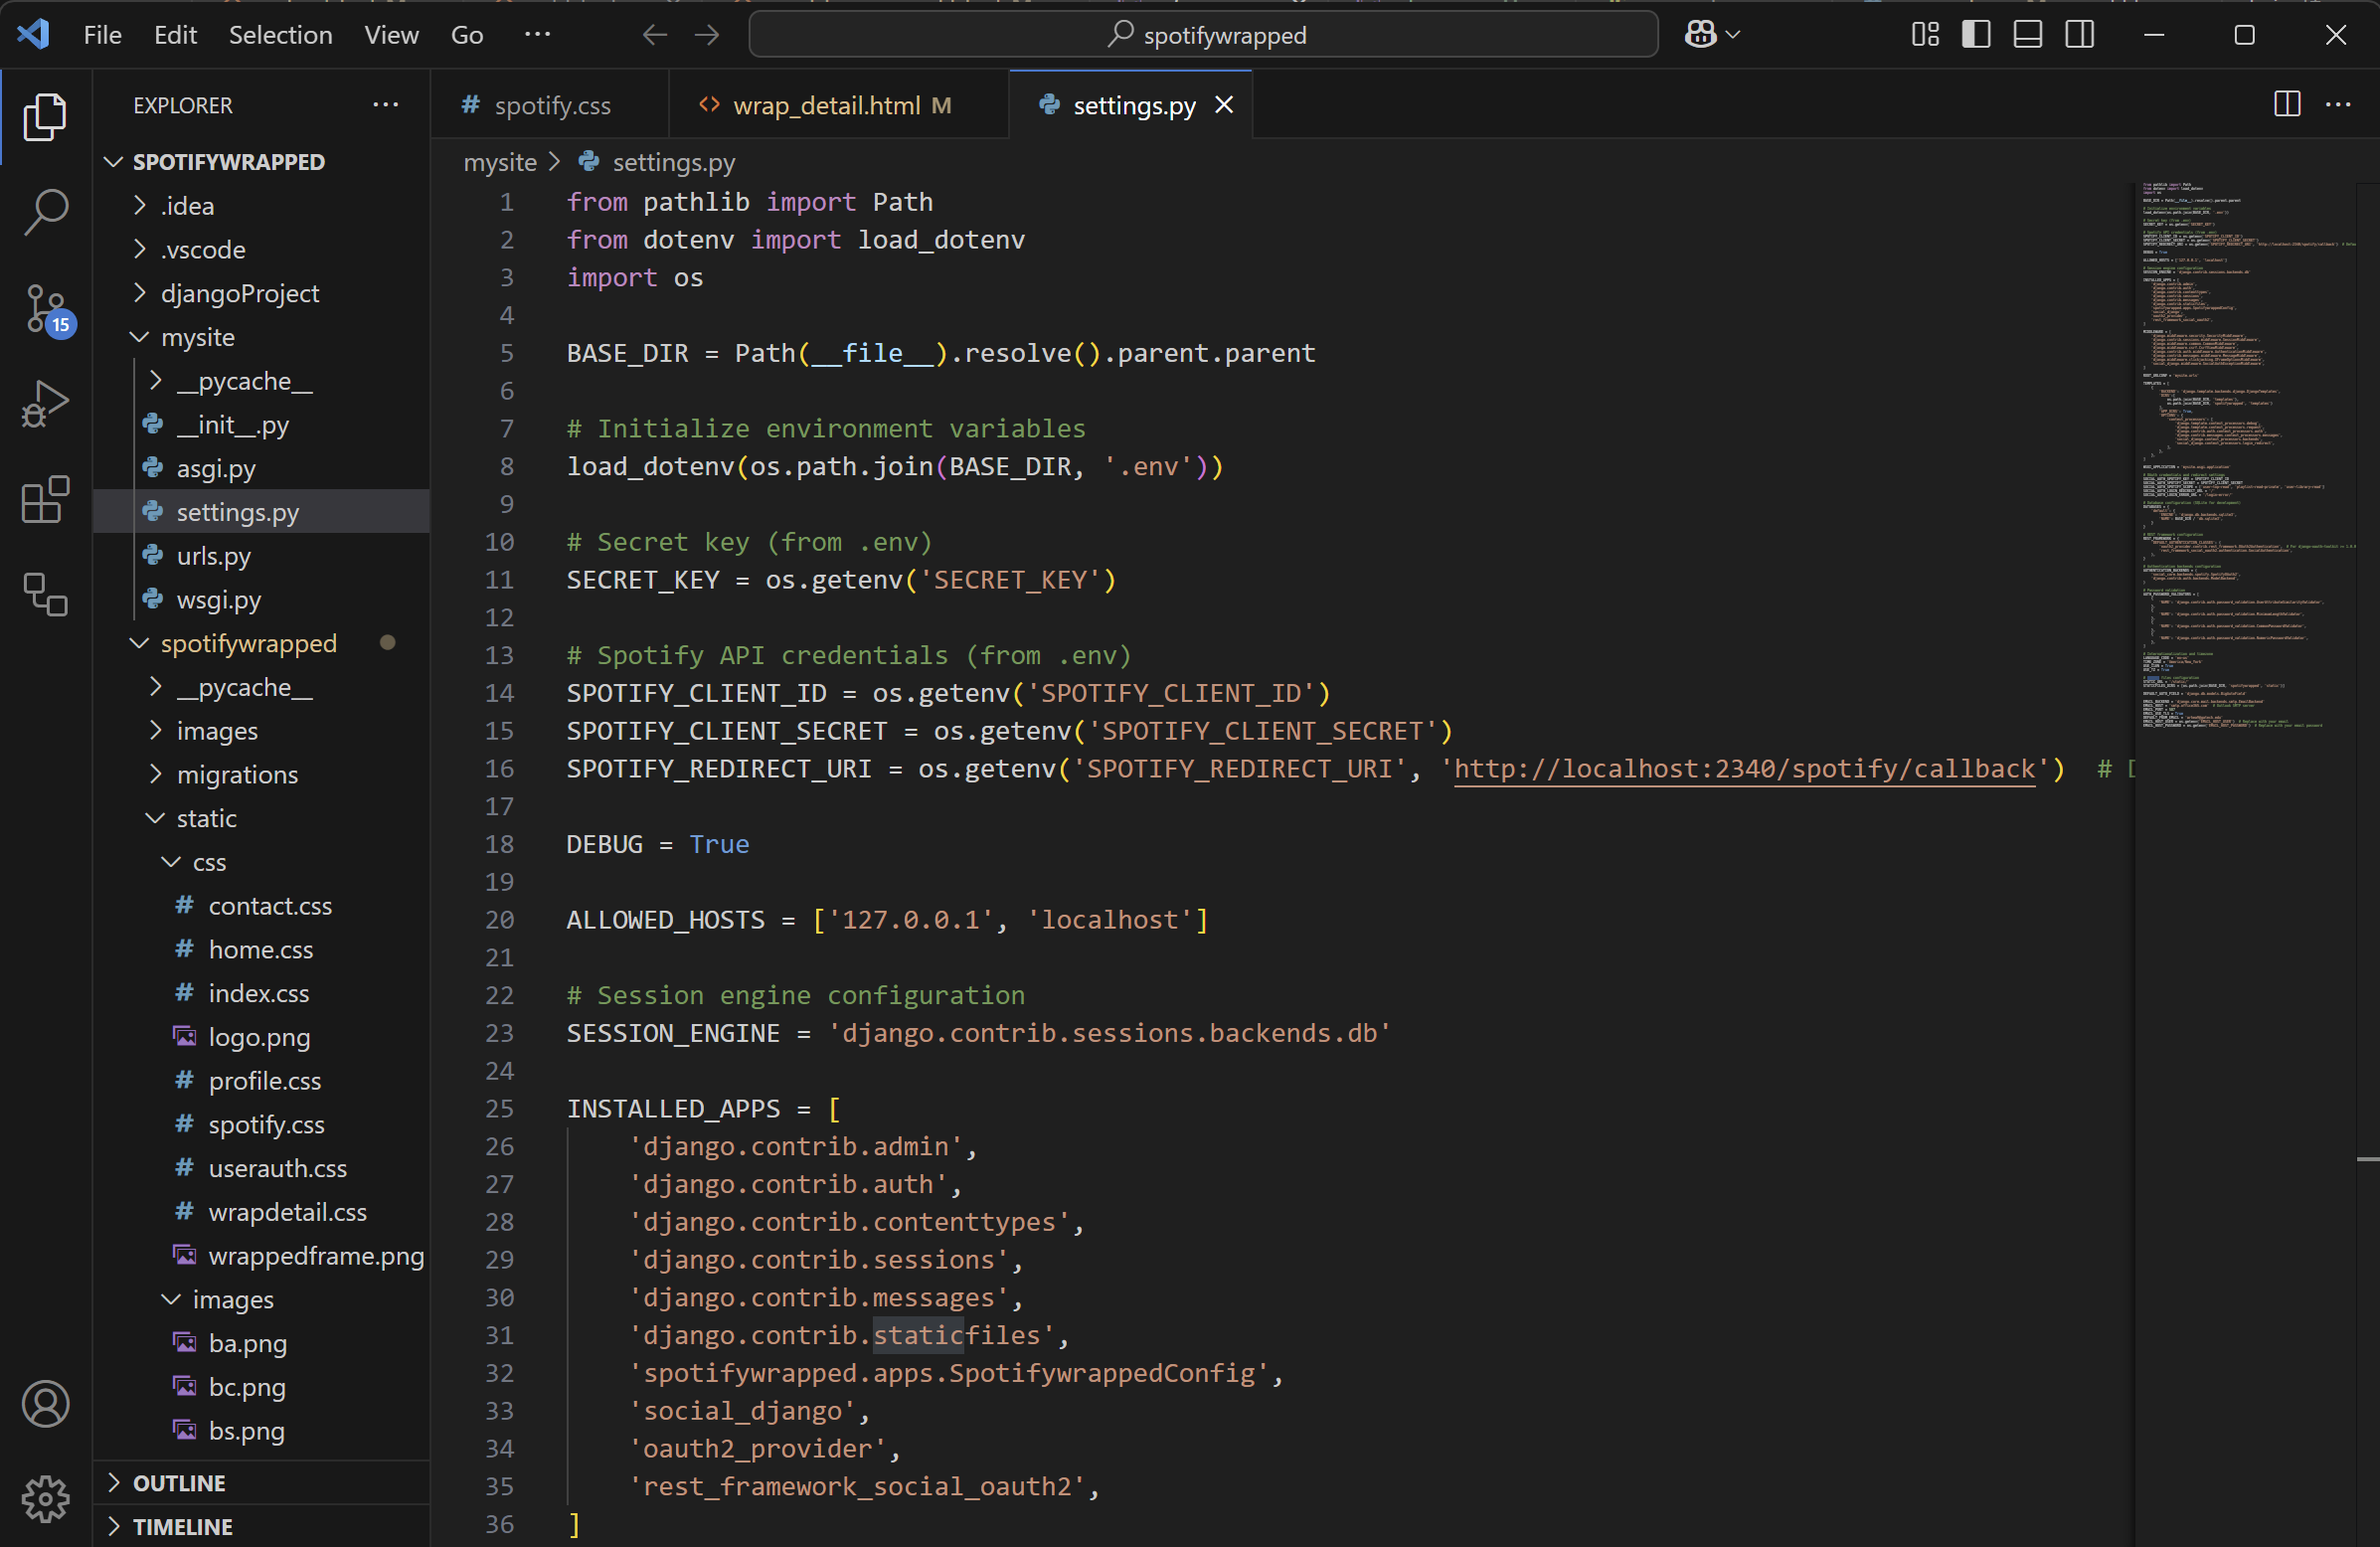The height and width of the screenshot is (1547, 2380).
Task: Collapse the mysite folder
Action: coord(197,337)
